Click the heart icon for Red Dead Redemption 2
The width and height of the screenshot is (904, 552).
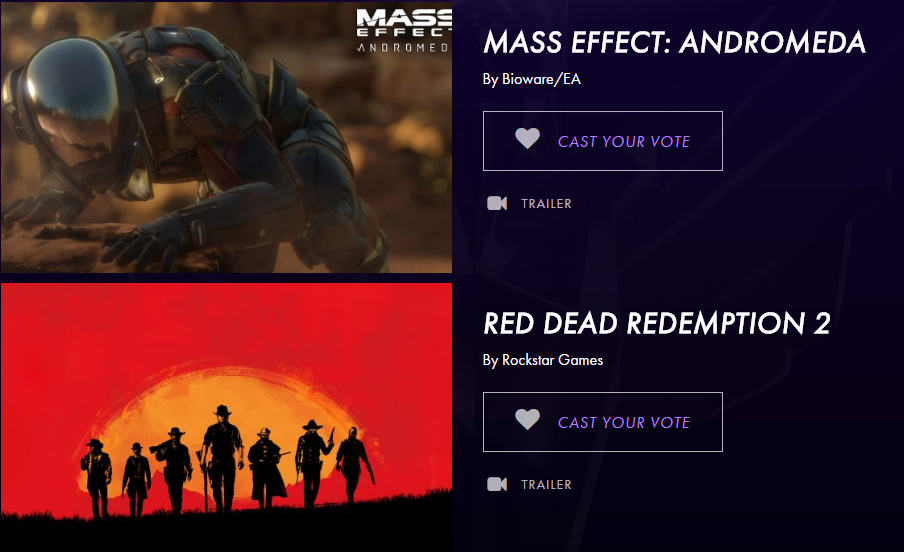pyautogui.click(x=527, y=419)
